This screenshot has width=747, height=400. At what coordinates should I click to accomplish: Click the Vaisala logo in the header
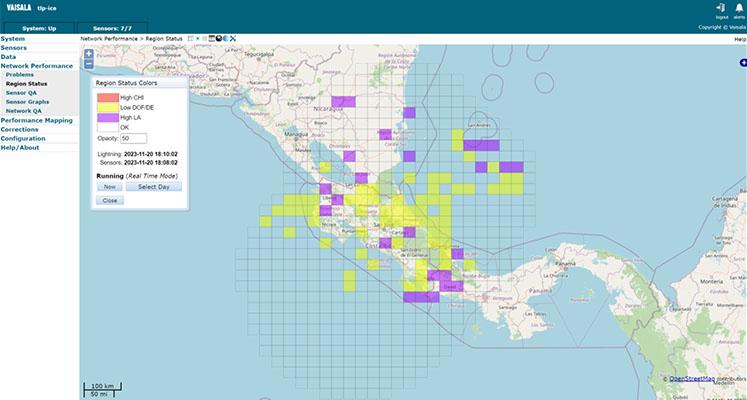[x=21, y=8]
